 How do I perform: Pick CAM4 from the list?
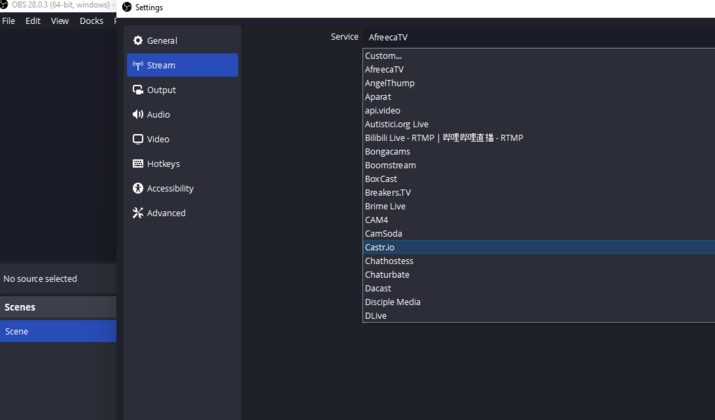(x=539, y=220)
